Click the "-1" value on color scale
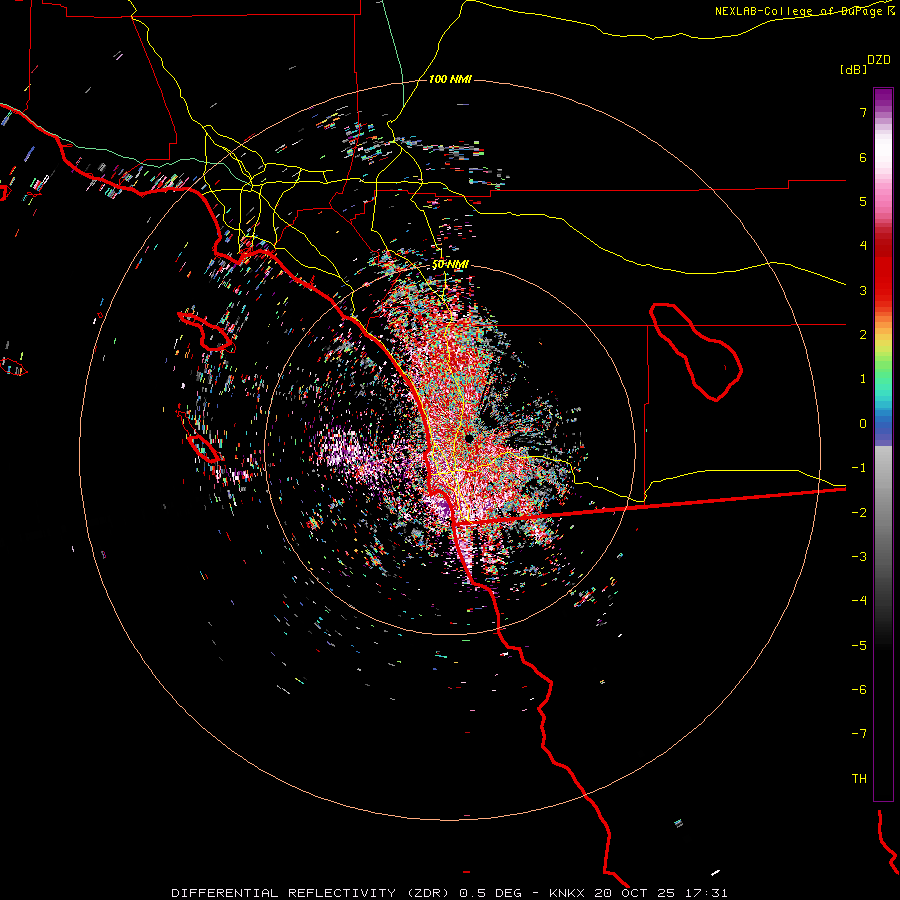The width and height of the screenshot is (900, 900). point(859,468)
